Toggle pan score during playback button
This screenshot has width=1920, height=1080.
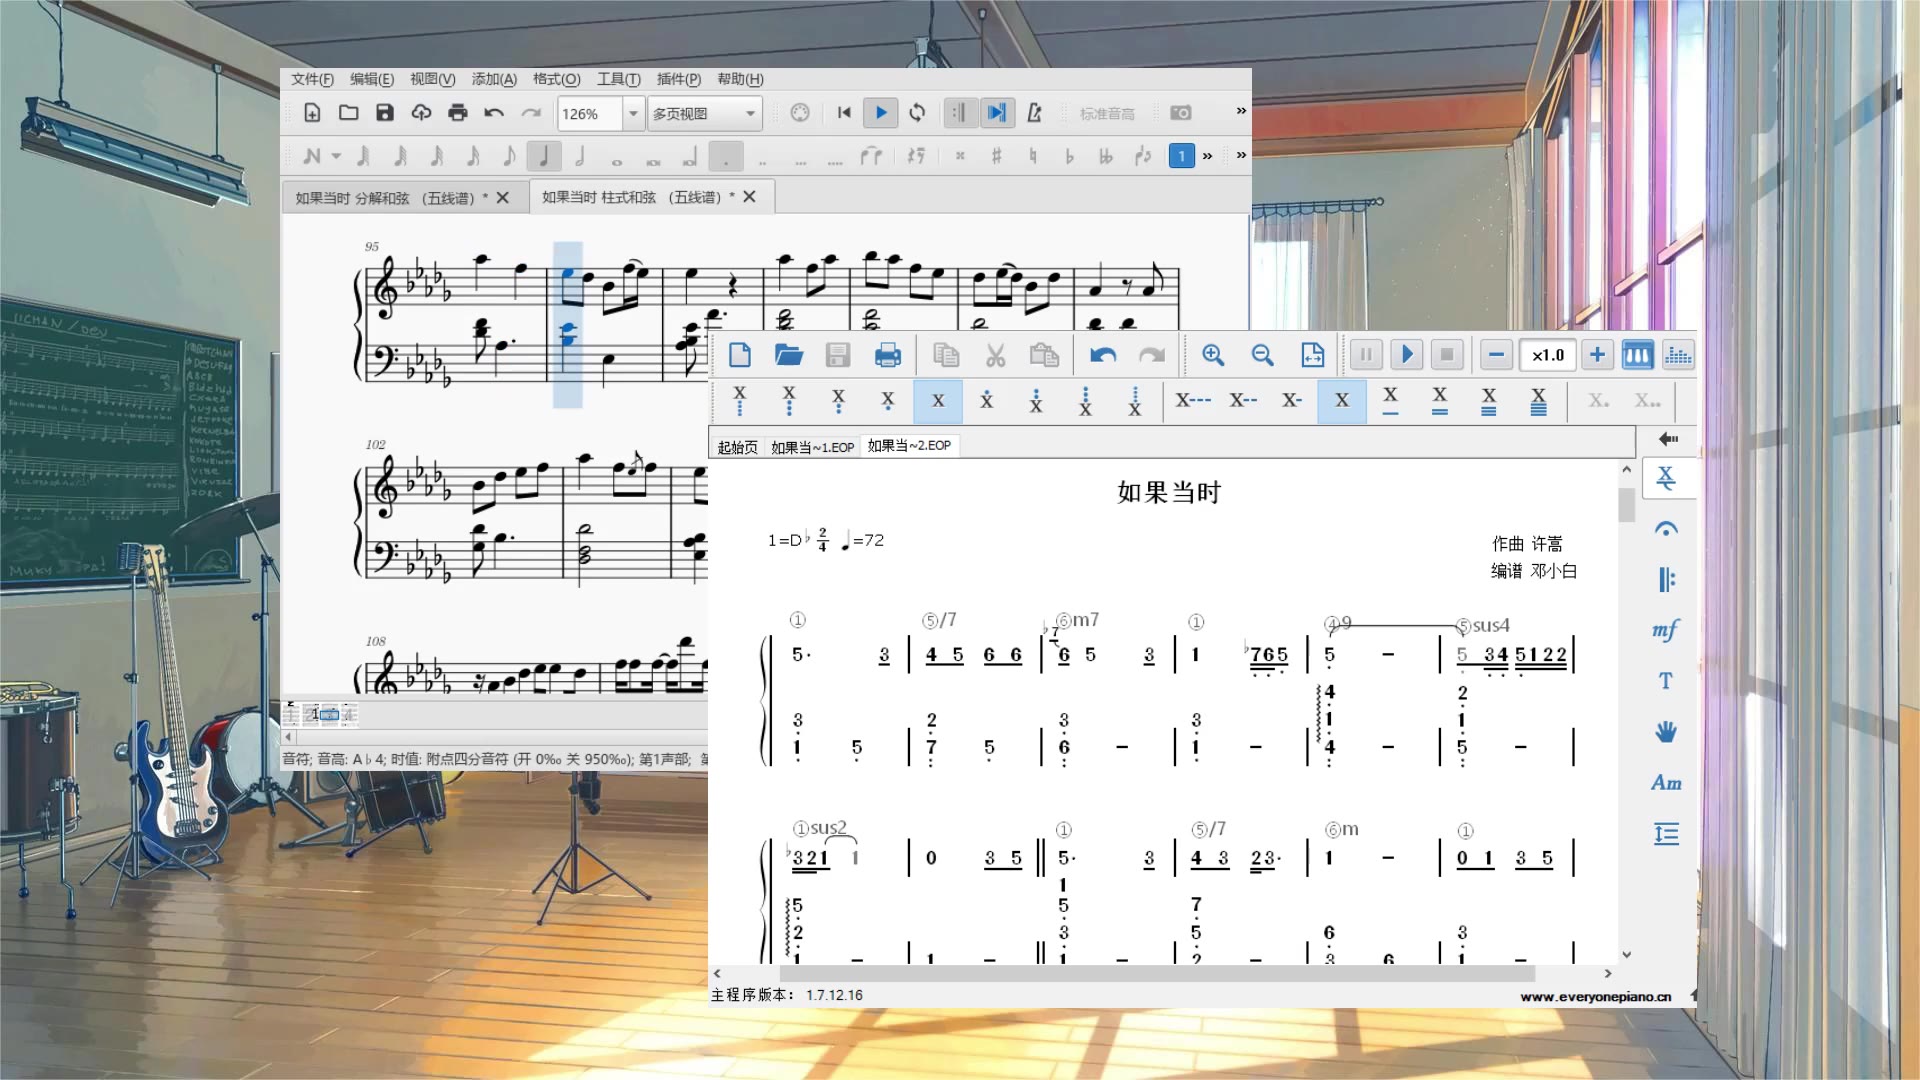pyautogui.click(x=997, y=113)
